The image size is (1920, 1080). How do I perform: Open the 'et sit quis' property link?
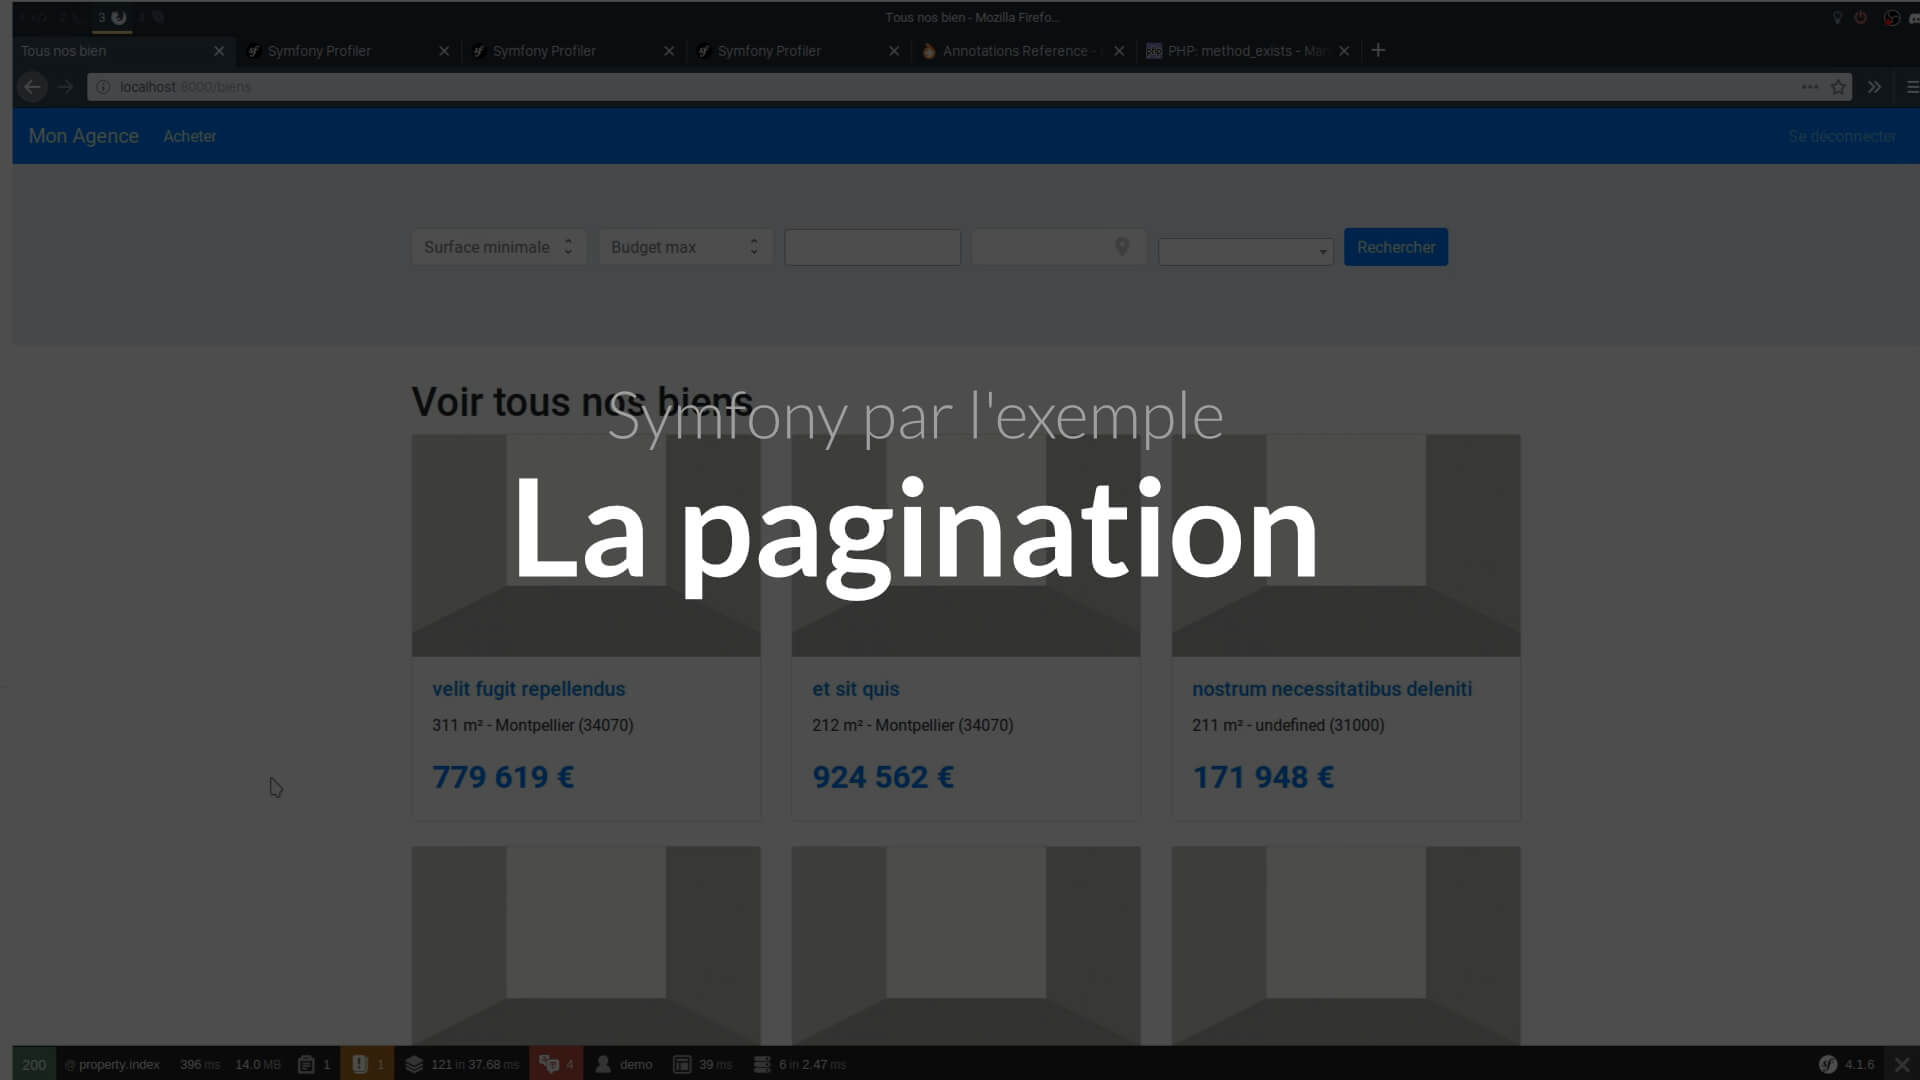855,688
